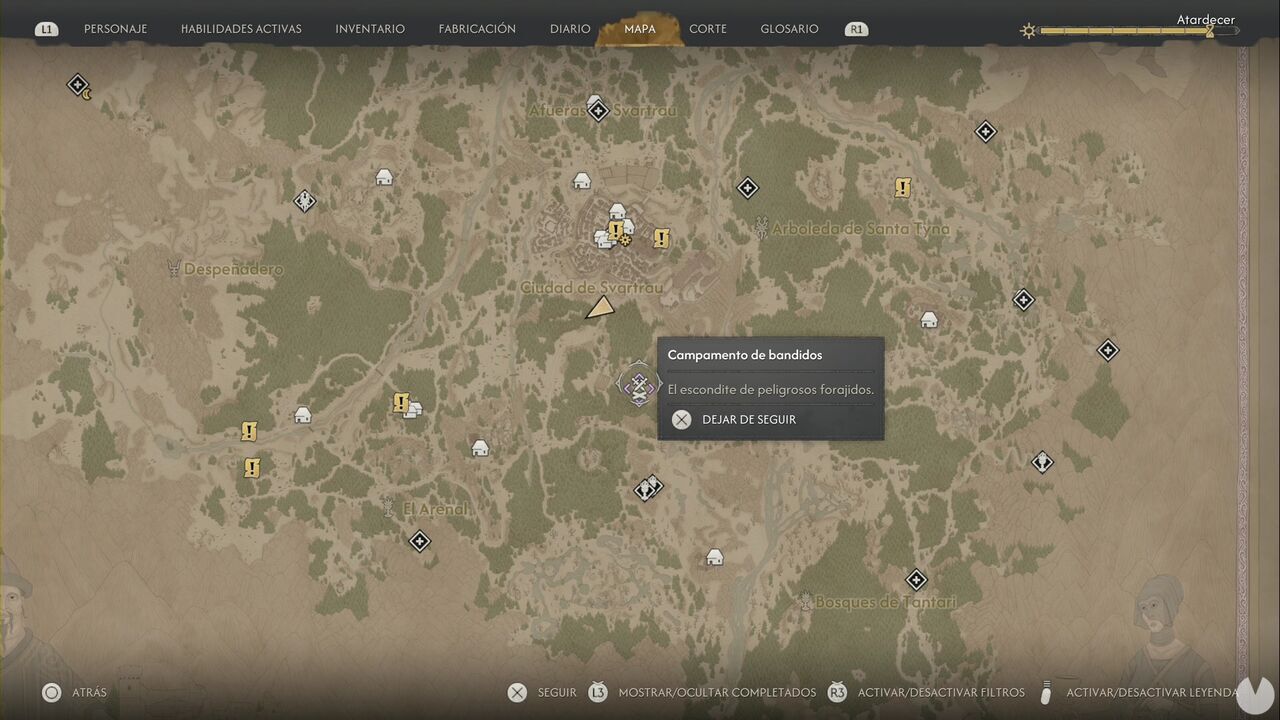
Task: Click ATRÁS to go back
Action: point(89,692)
